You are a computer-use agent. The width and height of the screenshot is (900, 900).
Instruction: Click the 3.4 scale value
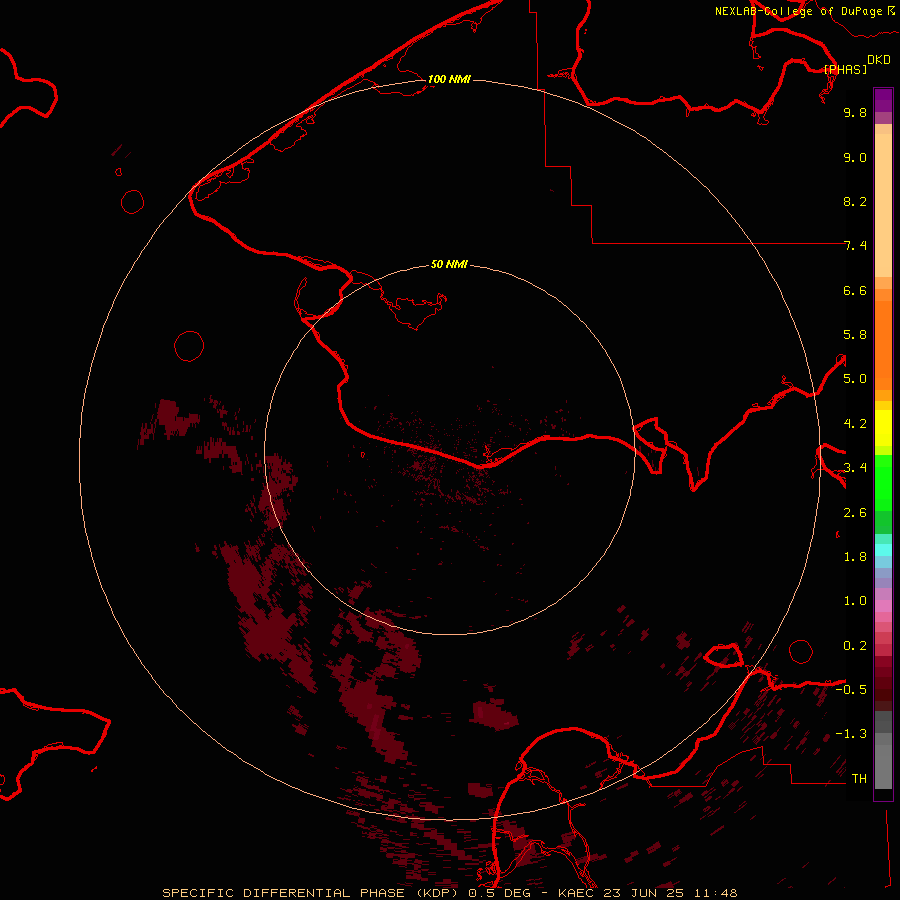(x=855, y=468)
